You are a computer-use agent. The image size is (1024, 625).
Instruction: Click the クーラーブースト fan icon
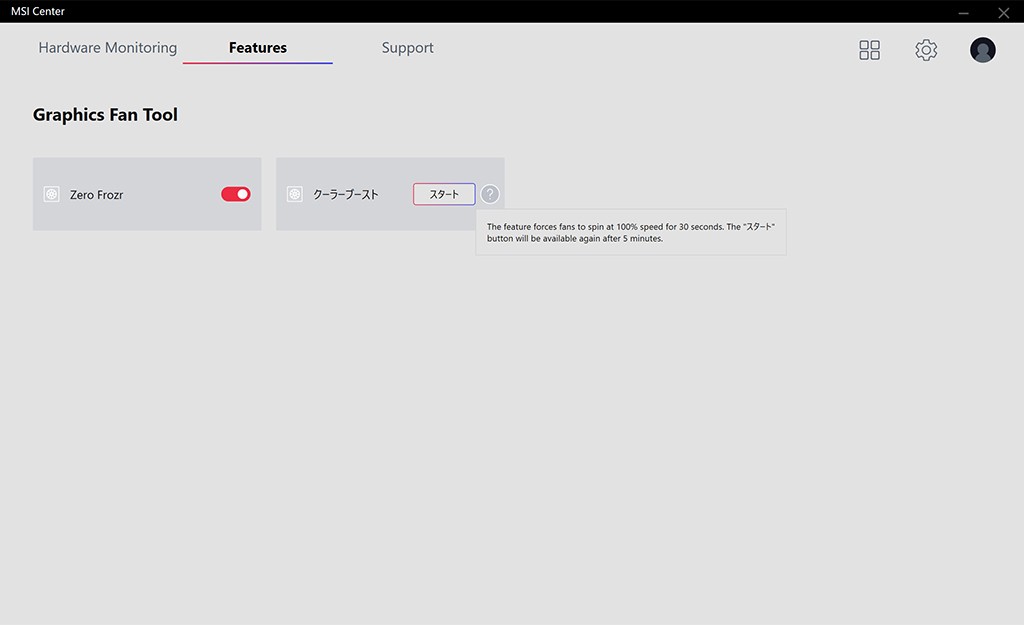click(295, 194)
